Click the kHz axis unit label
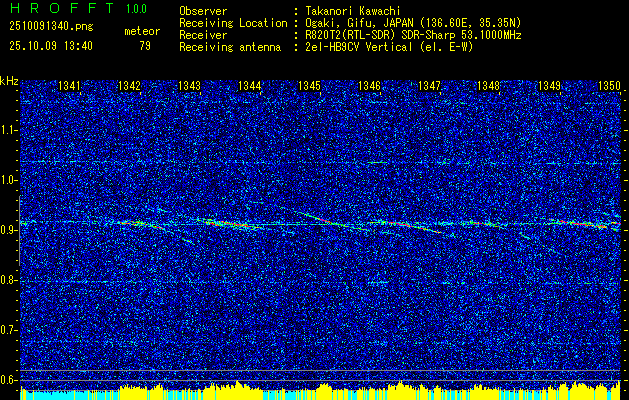Screen dimensions: 629x400 pyautogui.click(x=9, y=81)
